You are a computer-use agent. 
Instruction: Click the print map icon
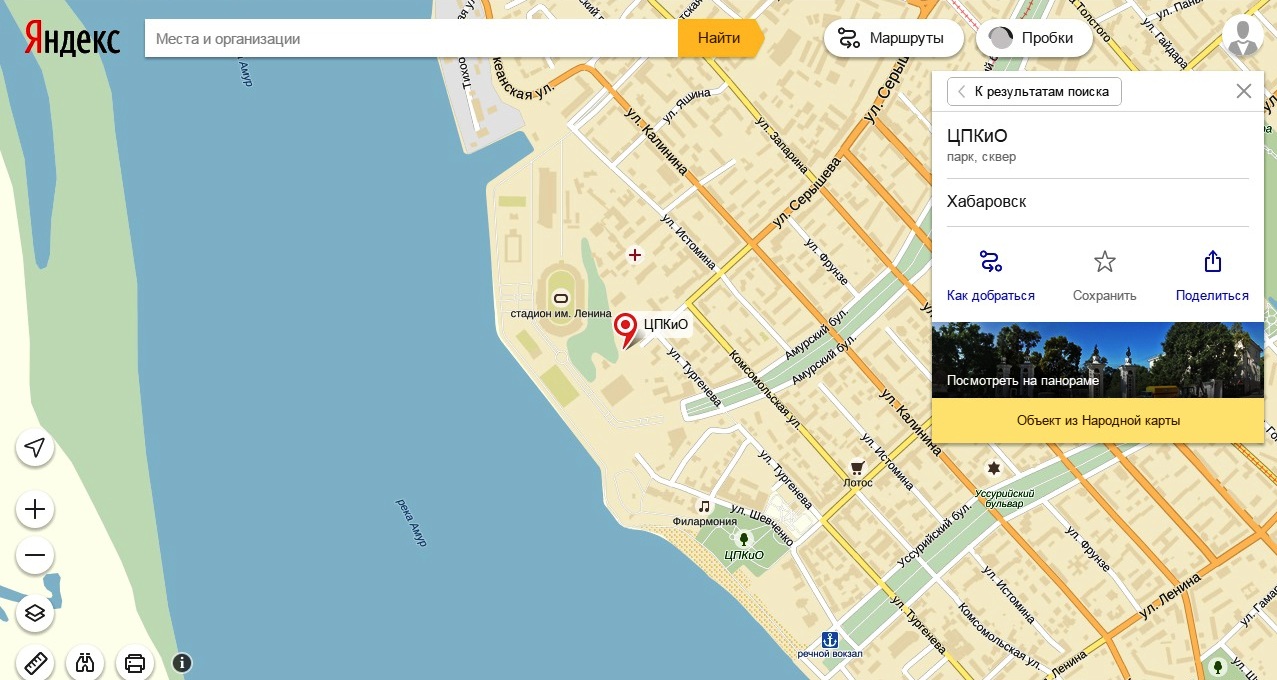pos(135,662)
